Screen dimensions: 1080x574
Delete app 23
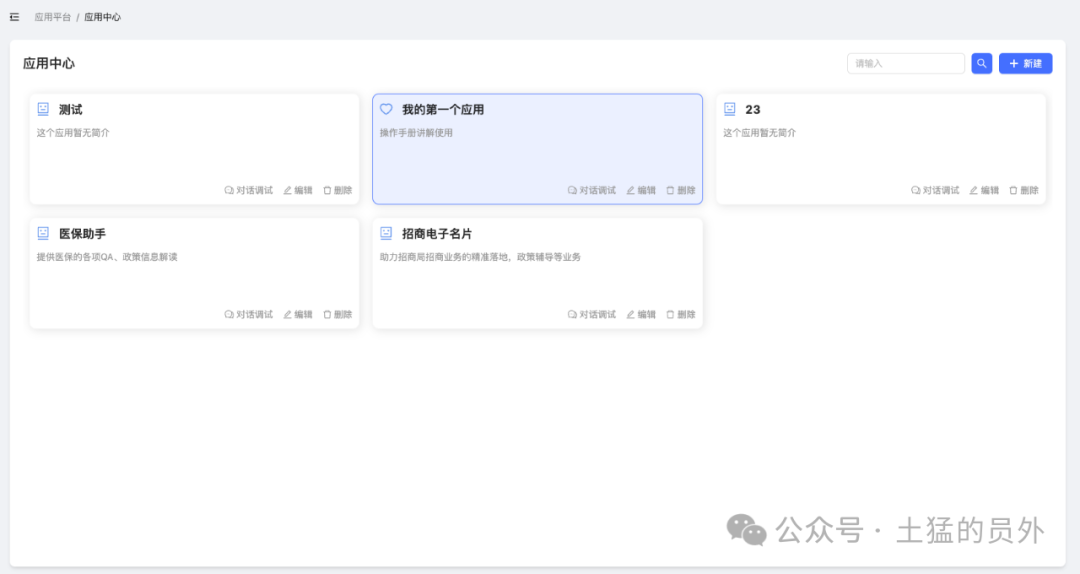(1024, 190)
